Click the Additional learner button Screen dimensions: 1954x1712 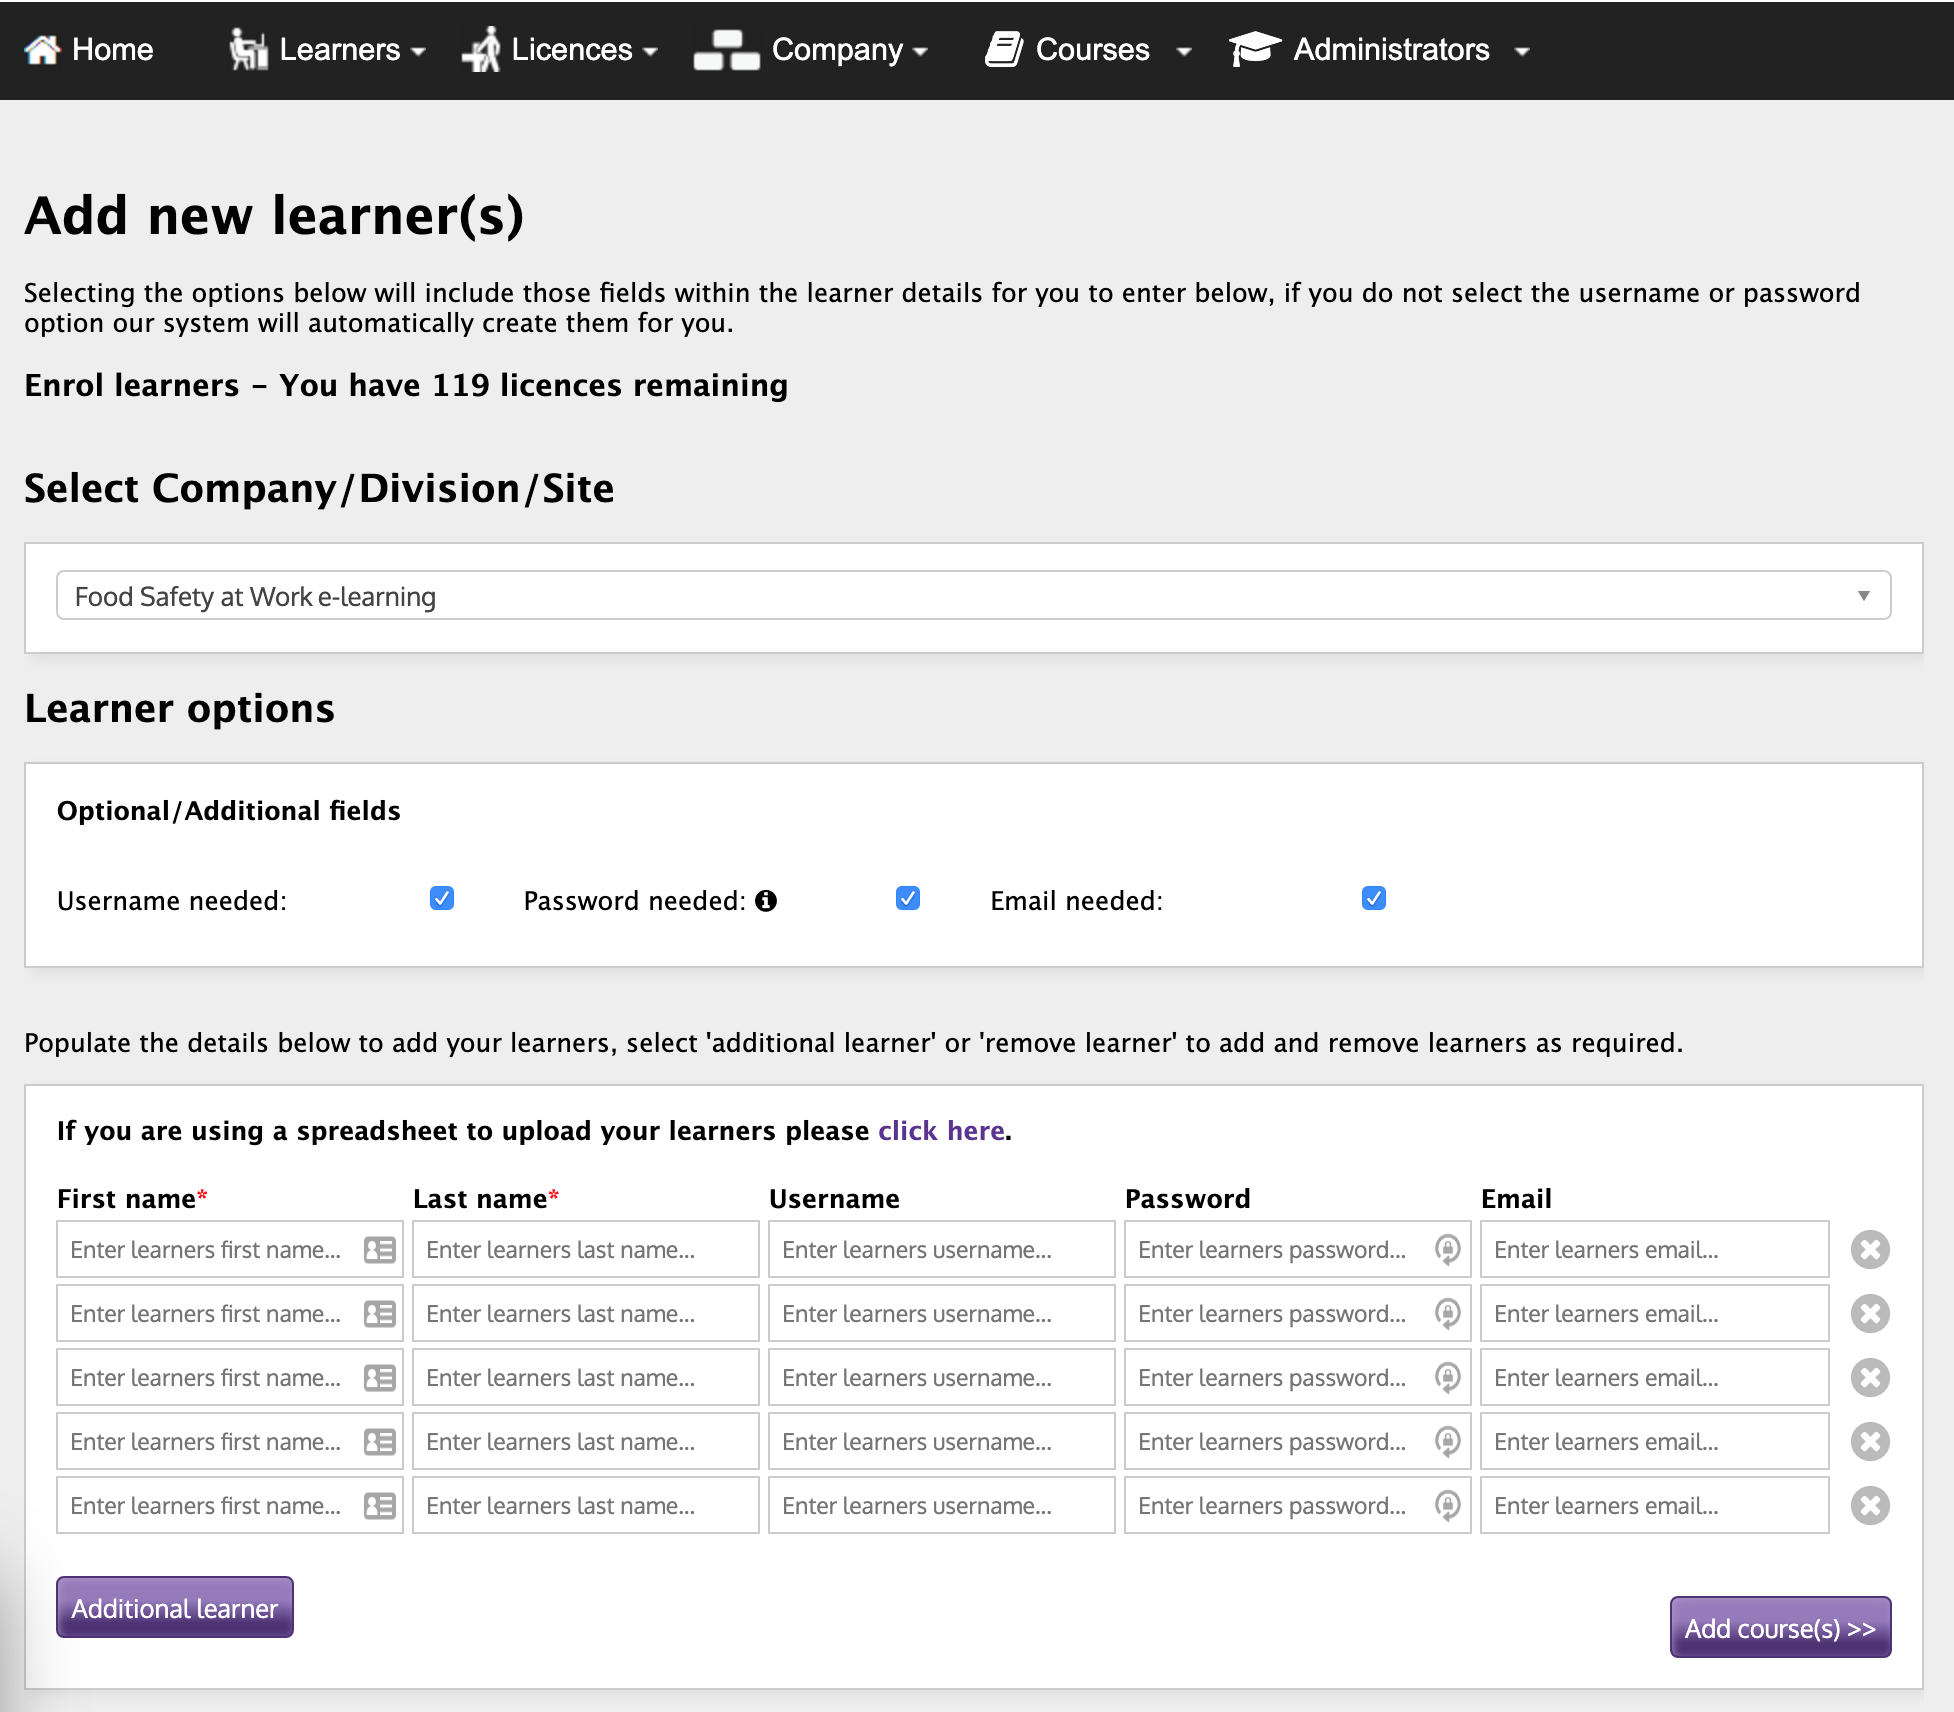[175, 1607]
